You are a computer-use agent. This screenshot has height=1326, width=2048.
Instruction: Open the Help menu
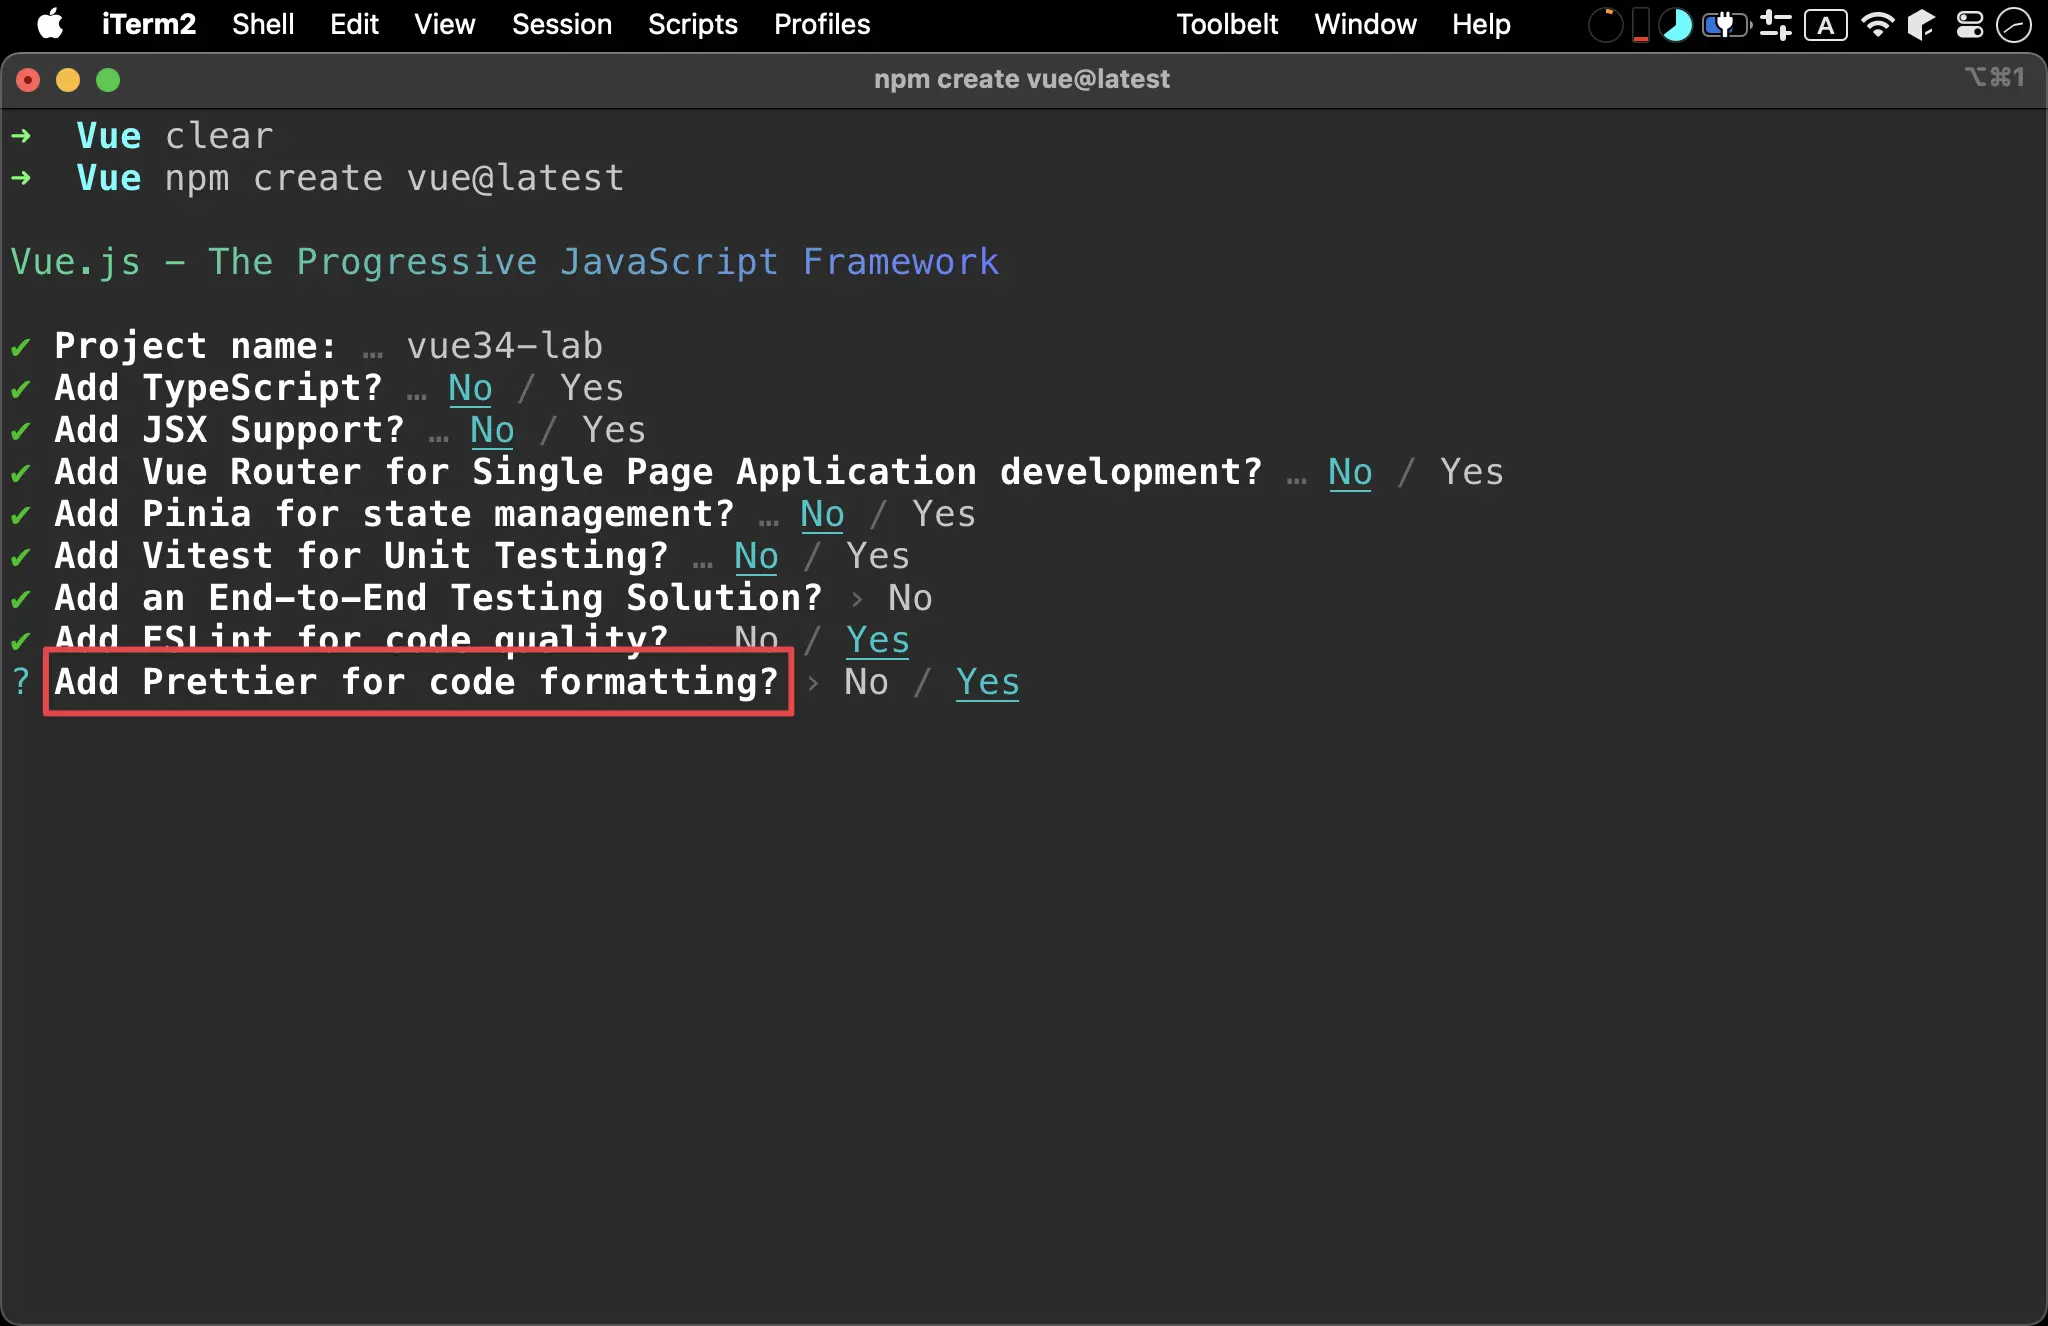[x=1481, y=24]
